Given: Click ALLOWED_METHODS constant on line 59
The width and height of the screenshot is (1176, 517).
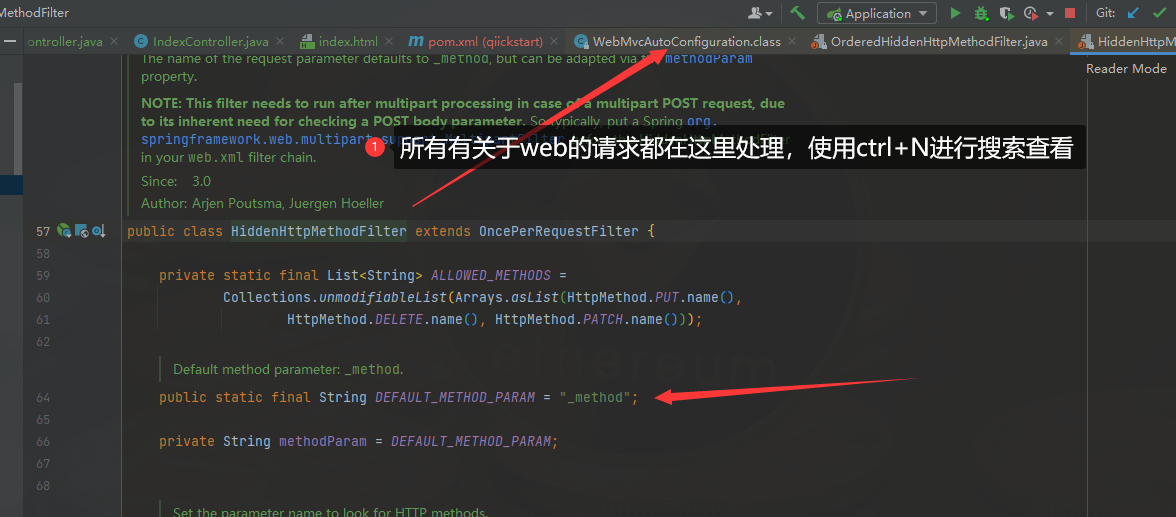Looking at the screenshot, I should [491, 275].
